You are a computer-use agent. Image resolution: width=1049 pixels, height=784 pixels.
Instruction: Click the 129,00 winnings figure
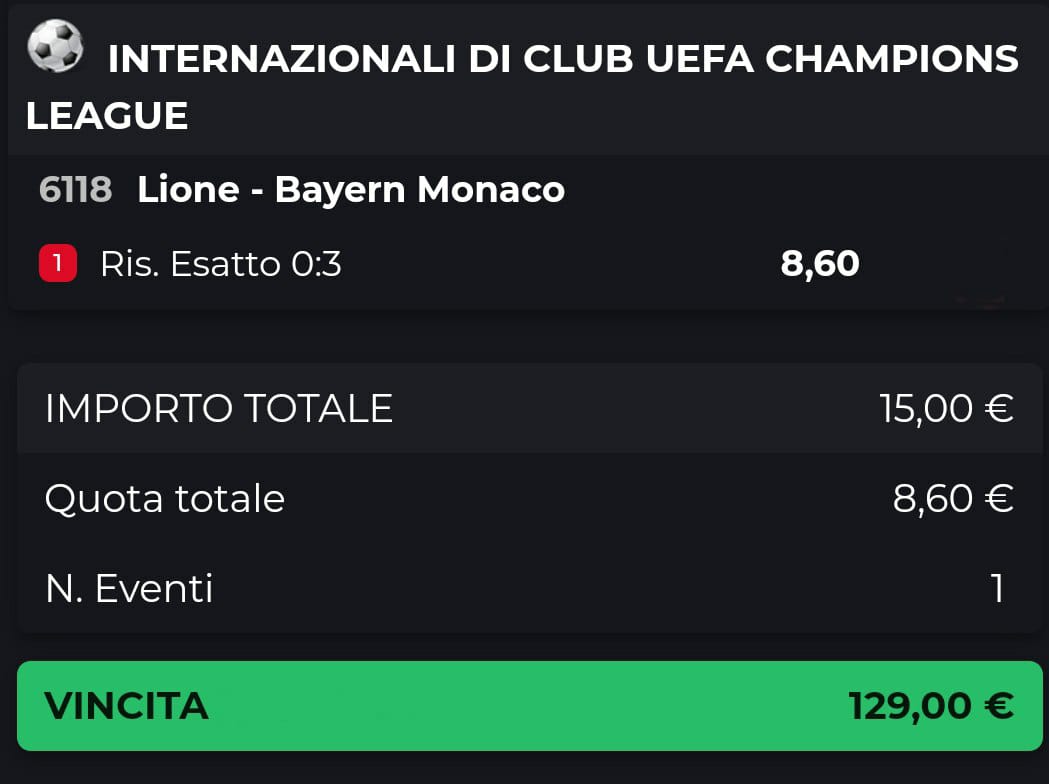[x=910, y=706]
